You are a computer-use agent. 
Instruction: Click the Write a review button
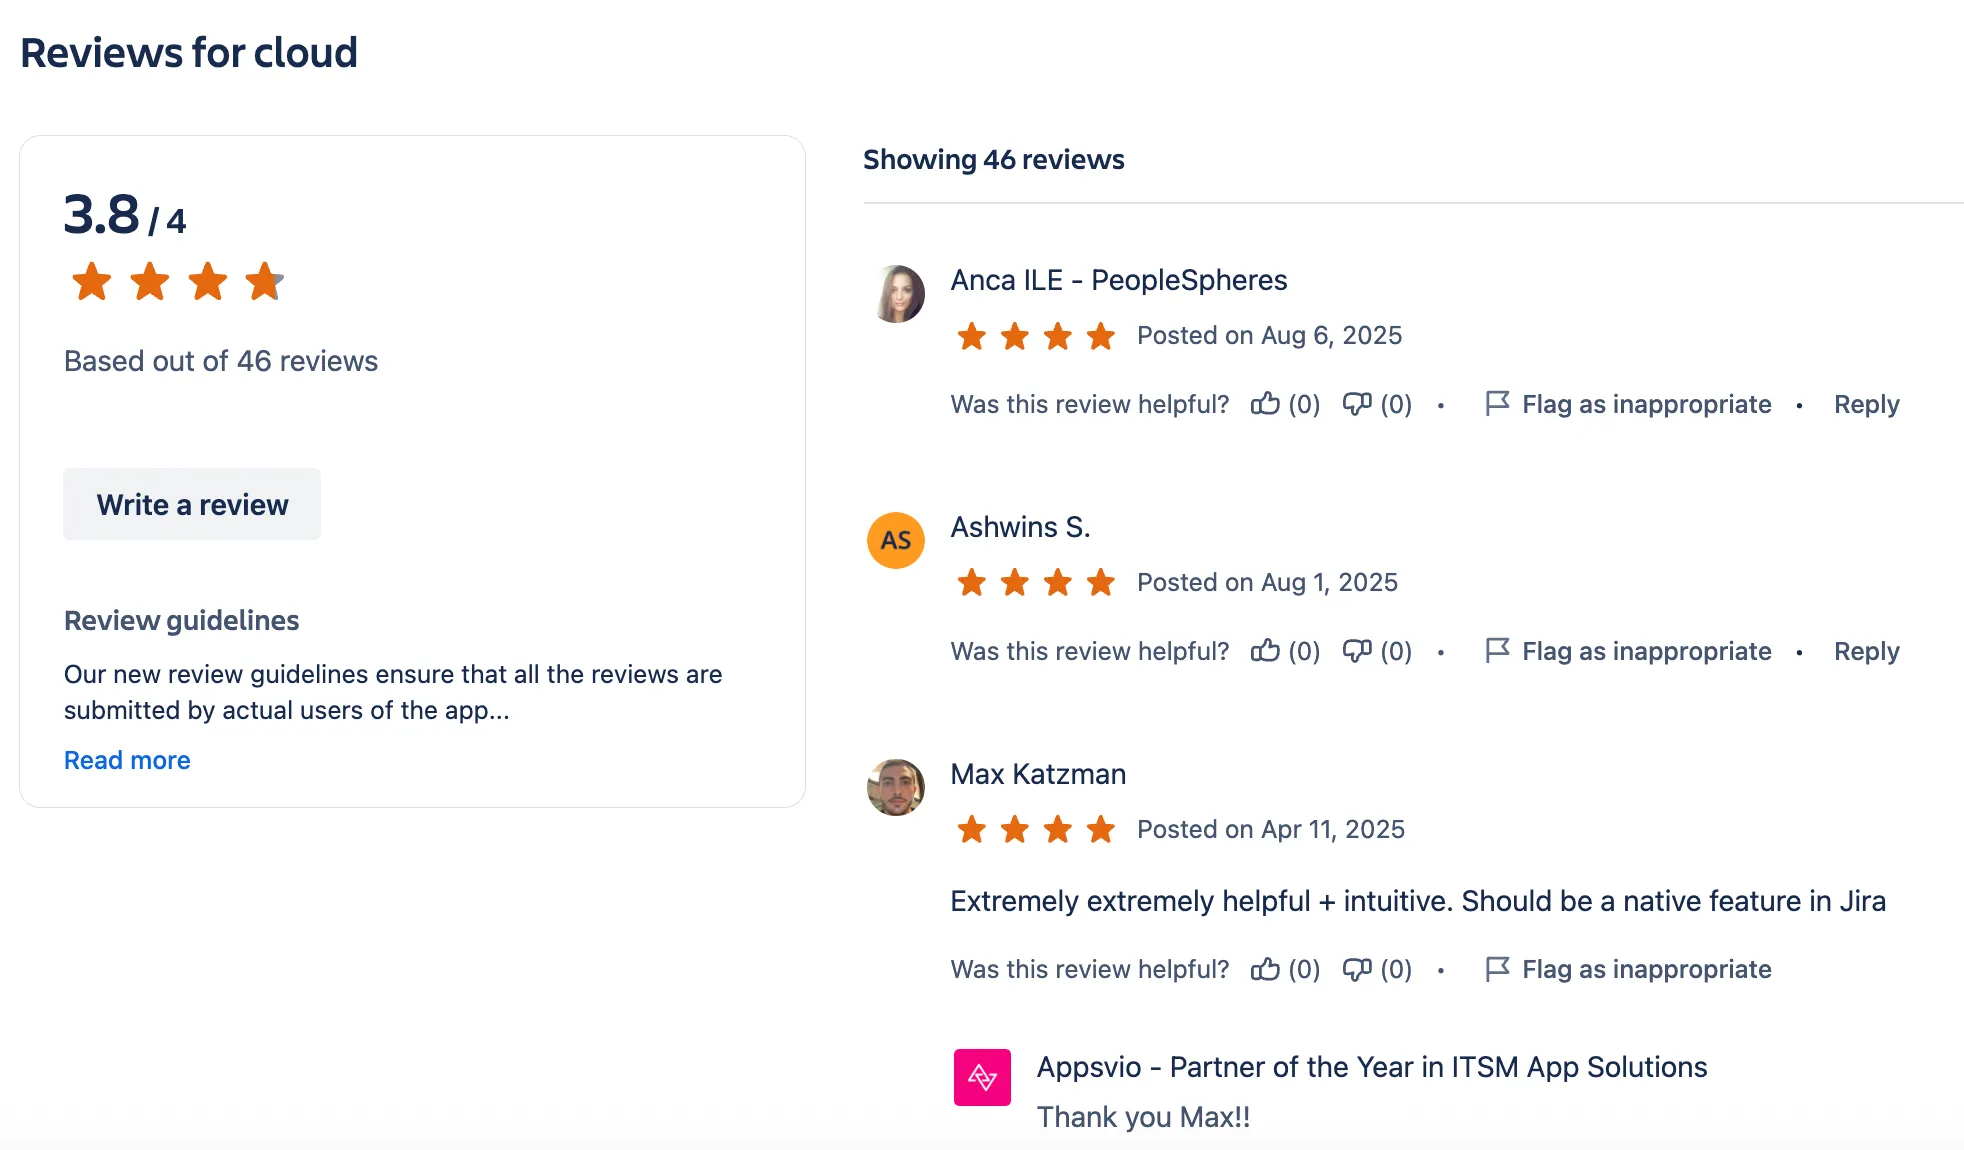[191, 504]
